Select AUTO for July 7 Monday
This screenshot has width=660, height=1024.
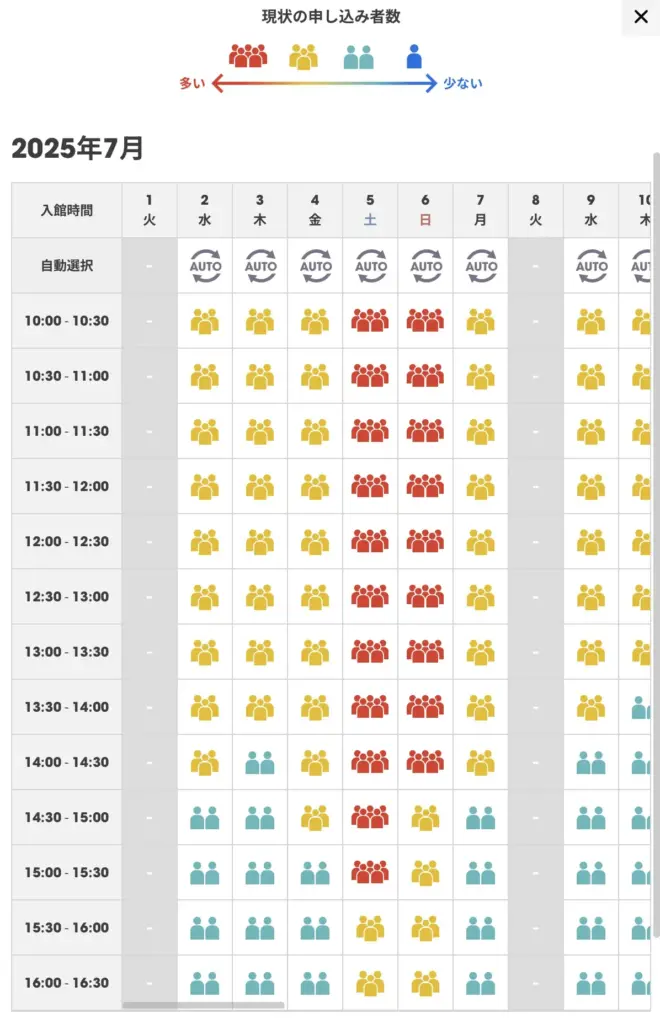(480, 266)
